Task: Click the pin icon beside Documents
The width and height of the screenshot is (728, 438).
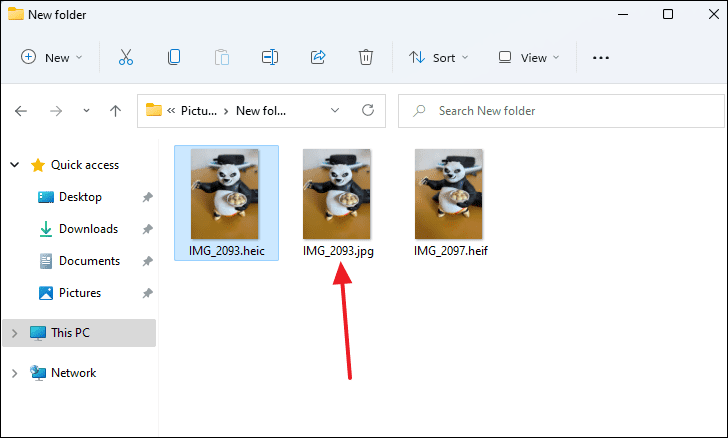Action: pos(148,261)
